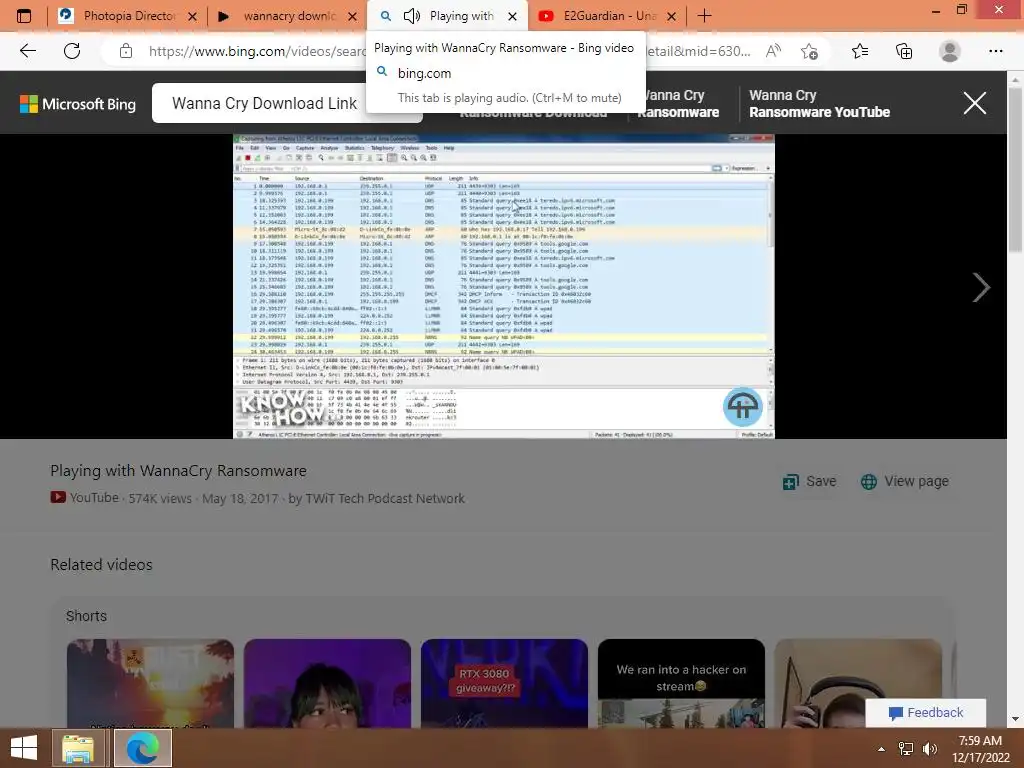The image size is (1024, 768).
Task: Open the Favorites list icon
Action: (x=860, y=51)
